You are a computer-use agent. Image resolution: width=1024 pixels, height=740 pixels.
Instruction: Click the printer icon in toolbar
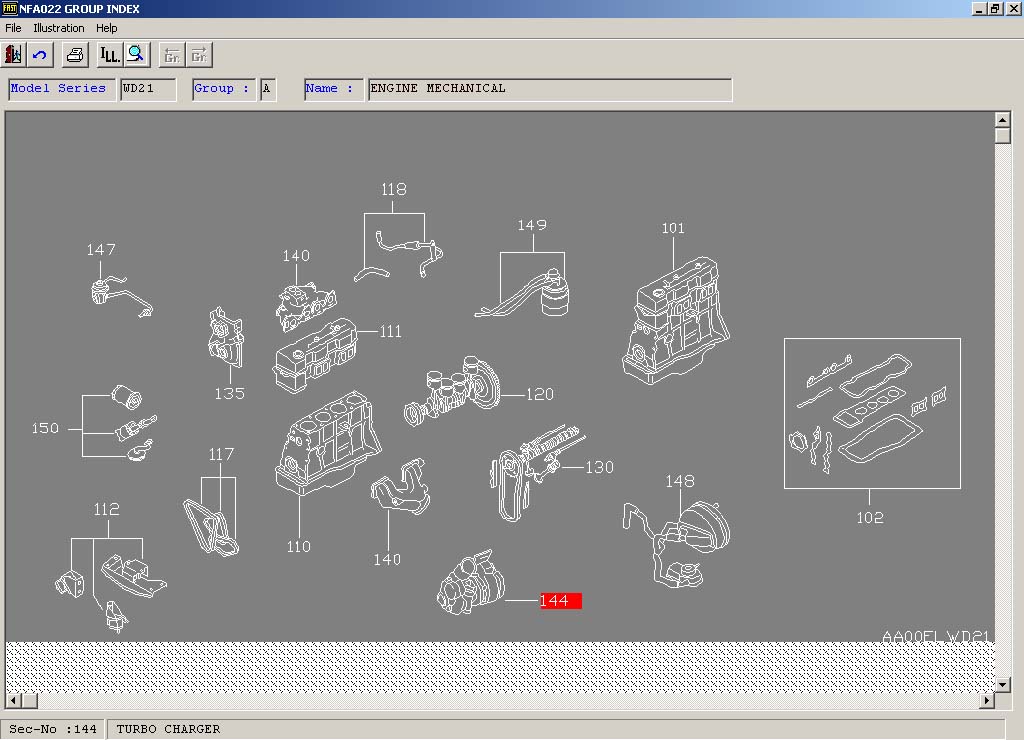[75, 55]
